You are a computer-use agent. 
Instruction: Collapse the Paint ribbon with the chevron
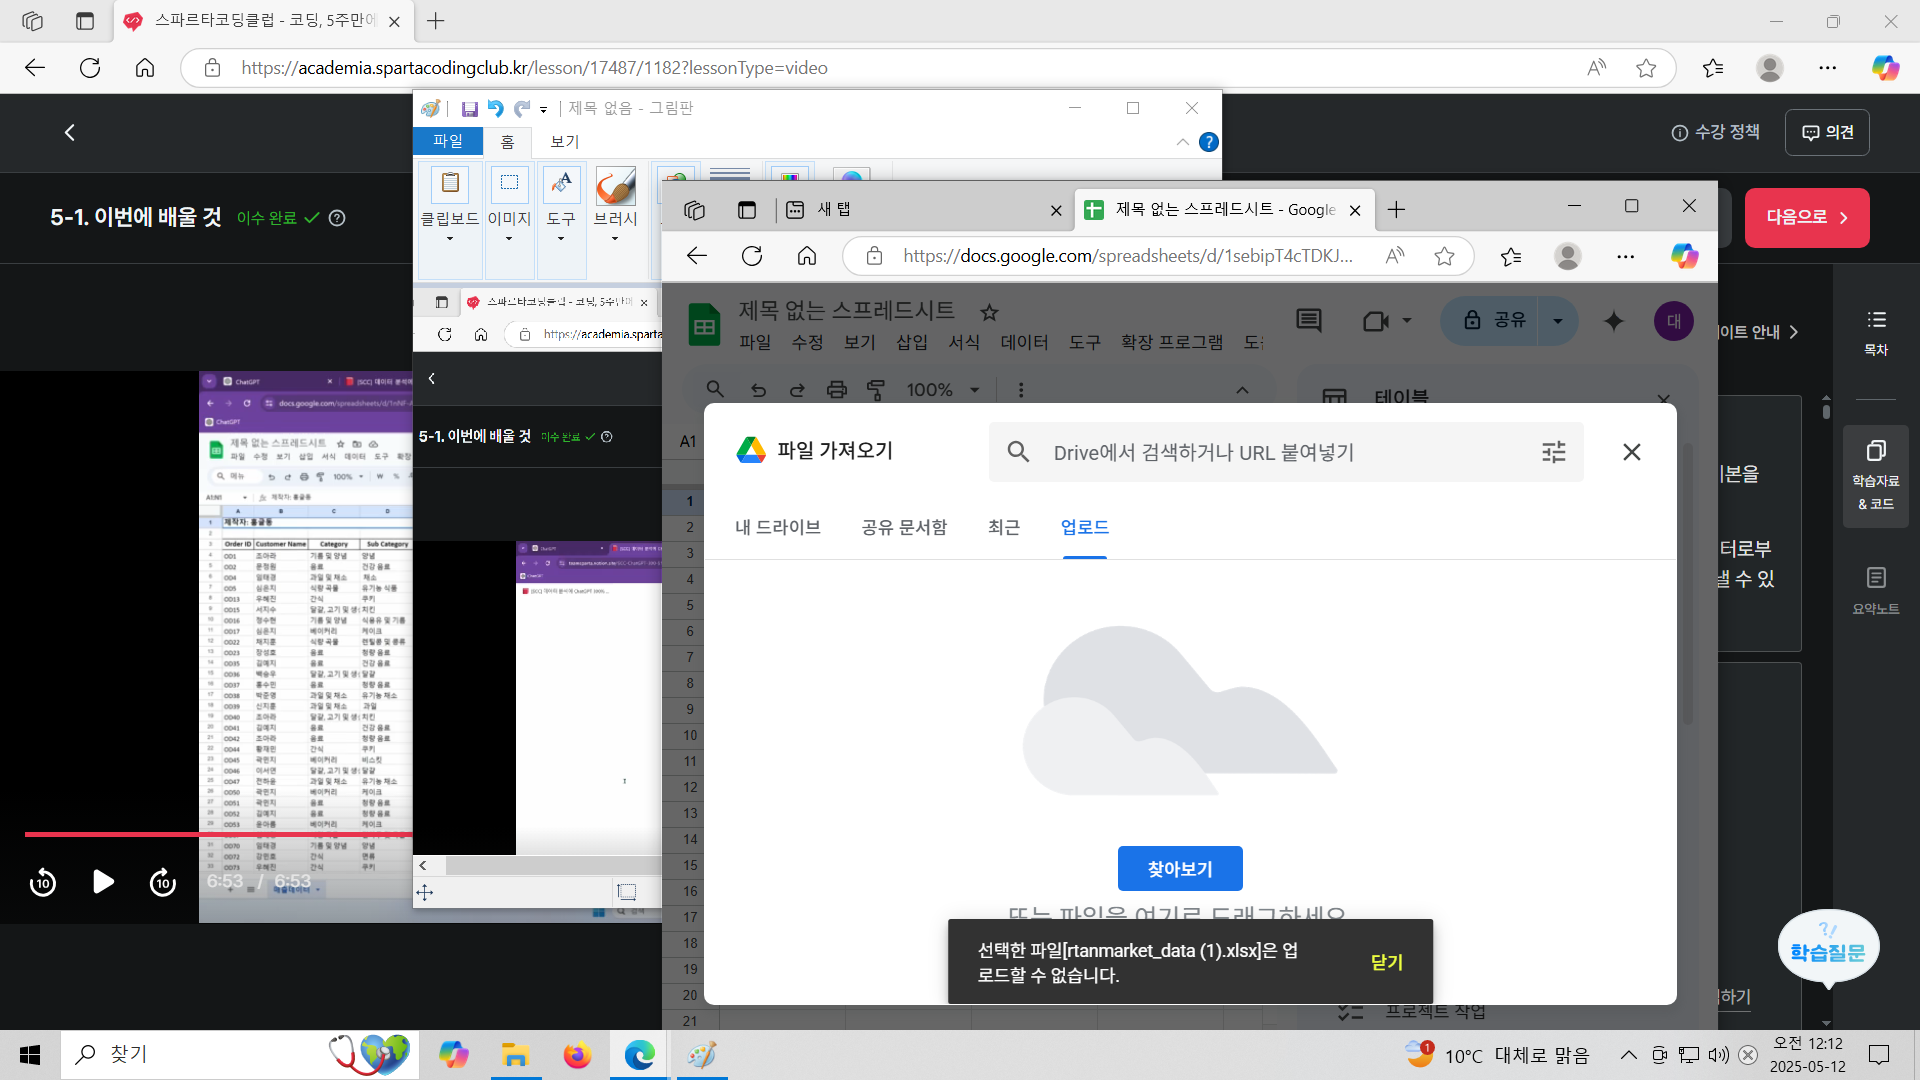(x=1183, y=142)
